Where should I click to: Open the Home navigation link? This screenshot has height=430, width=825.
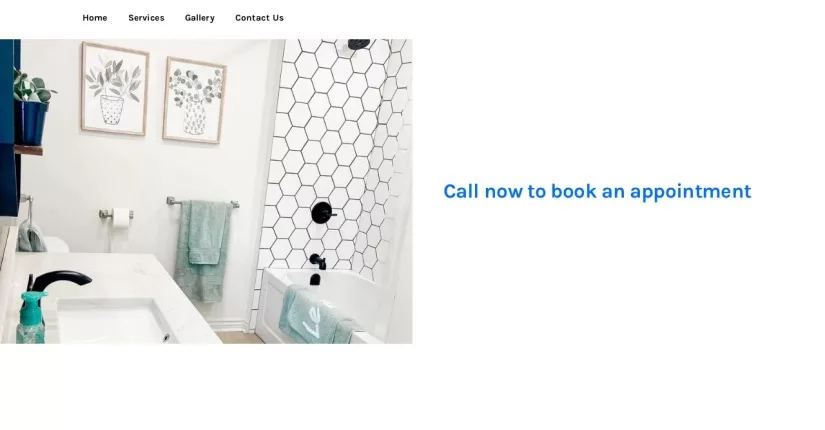(x=95, y=18)
